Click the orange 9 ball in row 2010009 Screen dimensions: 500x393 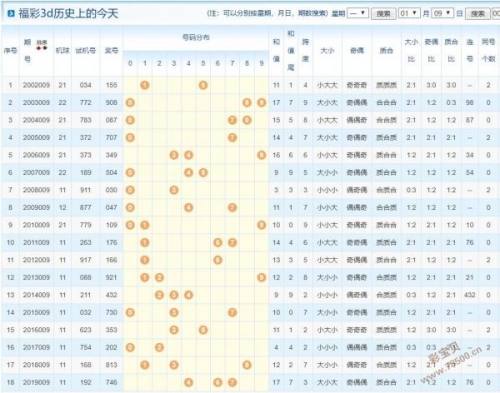click(x=262, y=225)
